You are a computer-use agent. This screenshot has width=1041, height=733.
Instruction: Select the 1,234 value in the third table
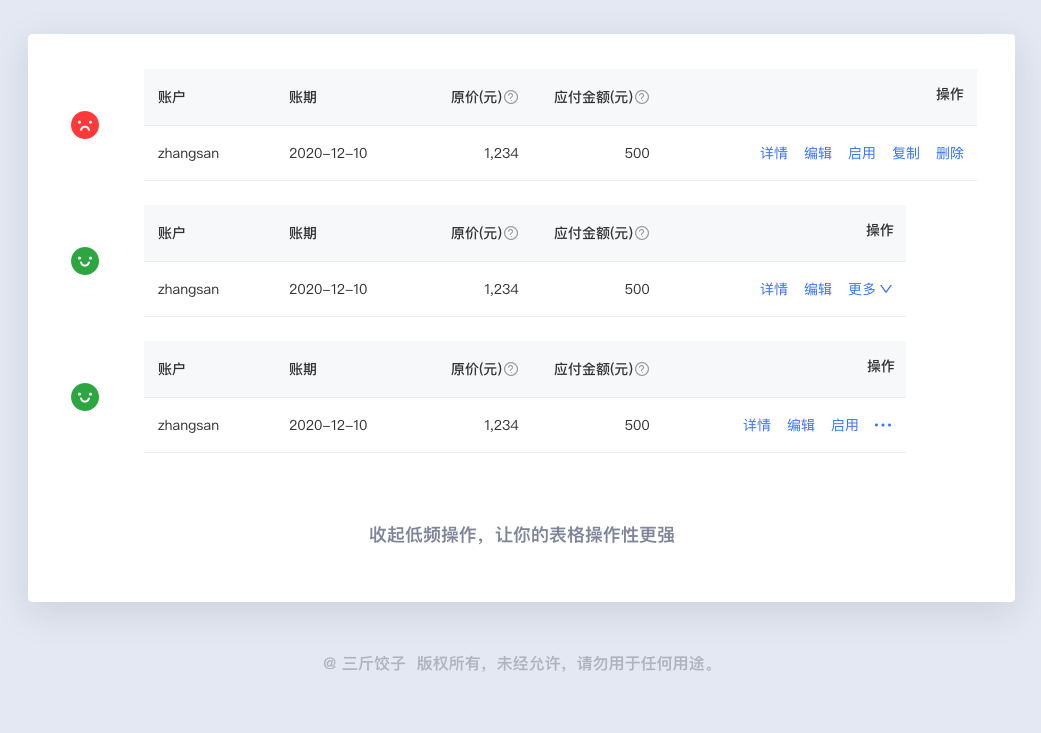point(501,426)
